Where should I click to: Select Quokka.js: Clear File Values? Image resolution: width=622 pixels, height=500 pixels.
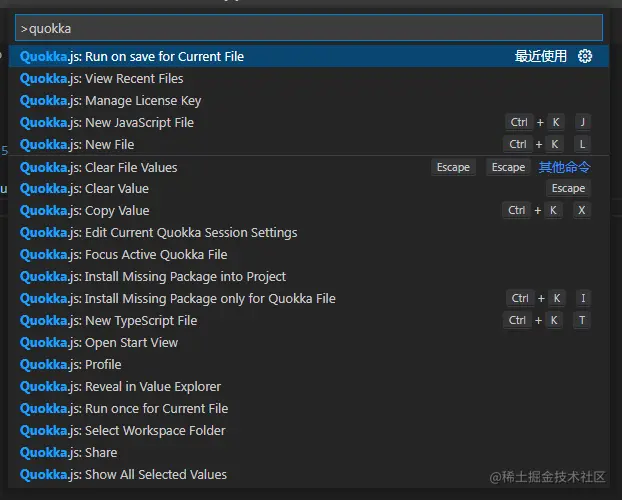point(309,167)
